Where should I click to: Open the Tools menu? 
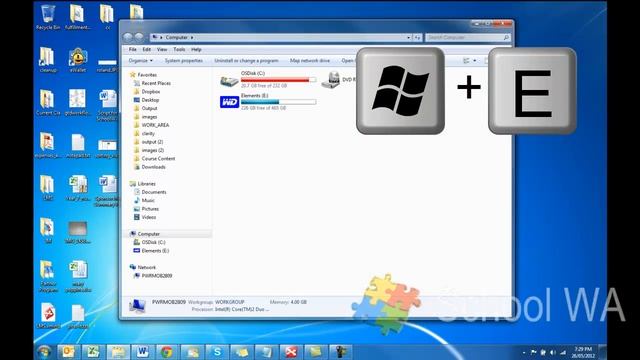tap(179, 49)
